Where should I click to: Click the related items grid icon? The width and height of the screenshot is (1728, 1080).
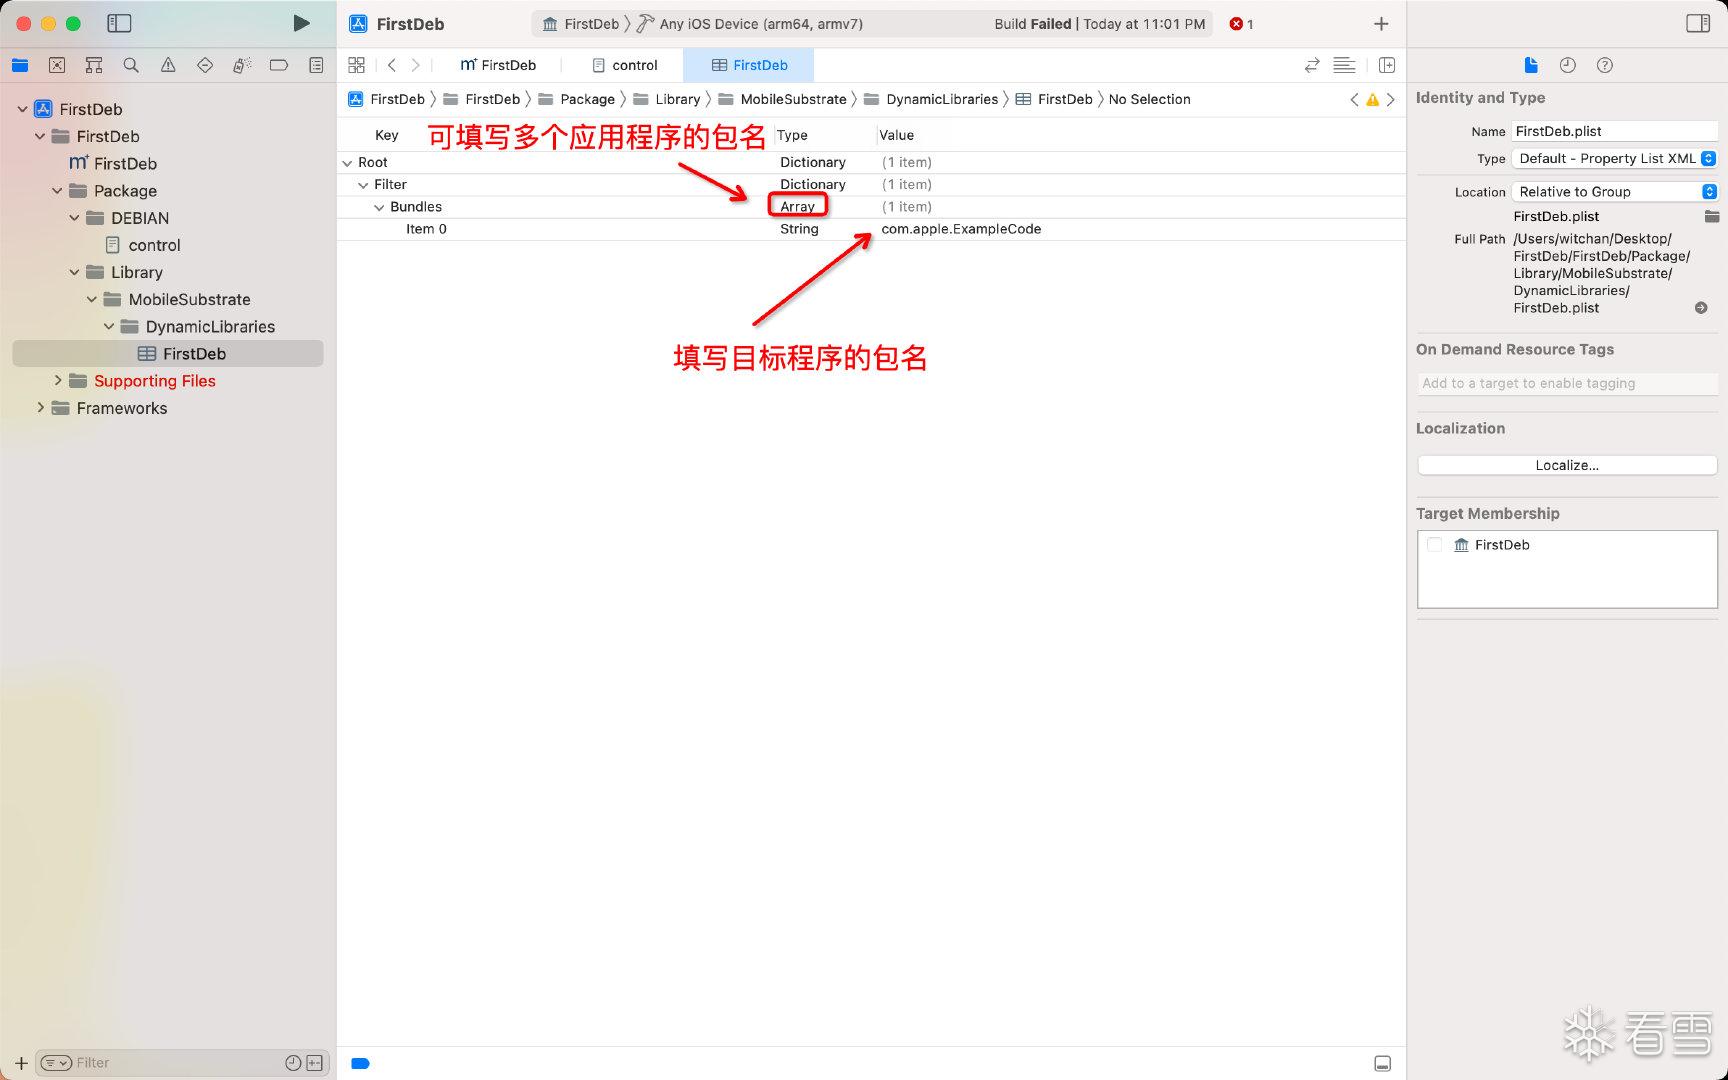(356, 65)
